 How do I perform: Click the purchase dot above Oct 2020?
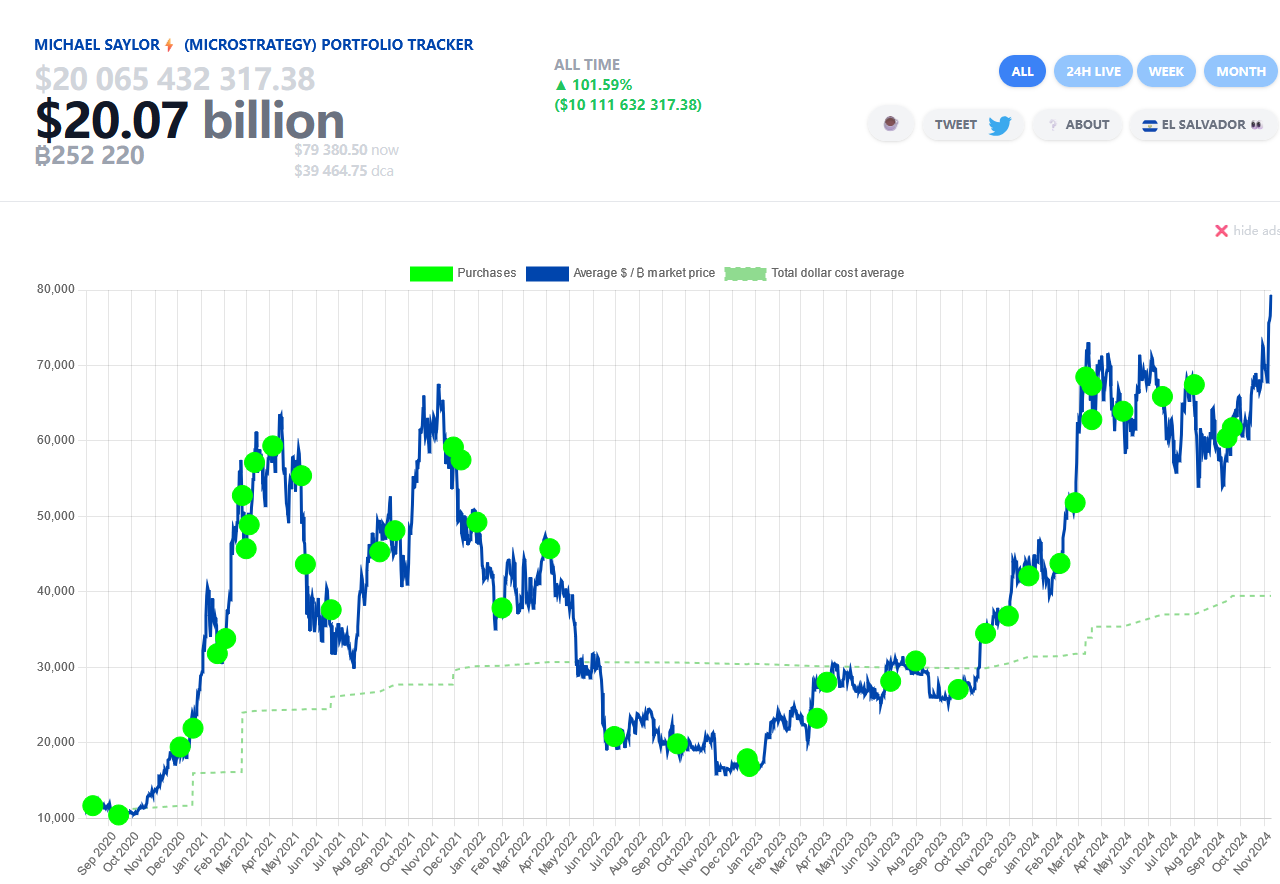[x=118, y=814]
